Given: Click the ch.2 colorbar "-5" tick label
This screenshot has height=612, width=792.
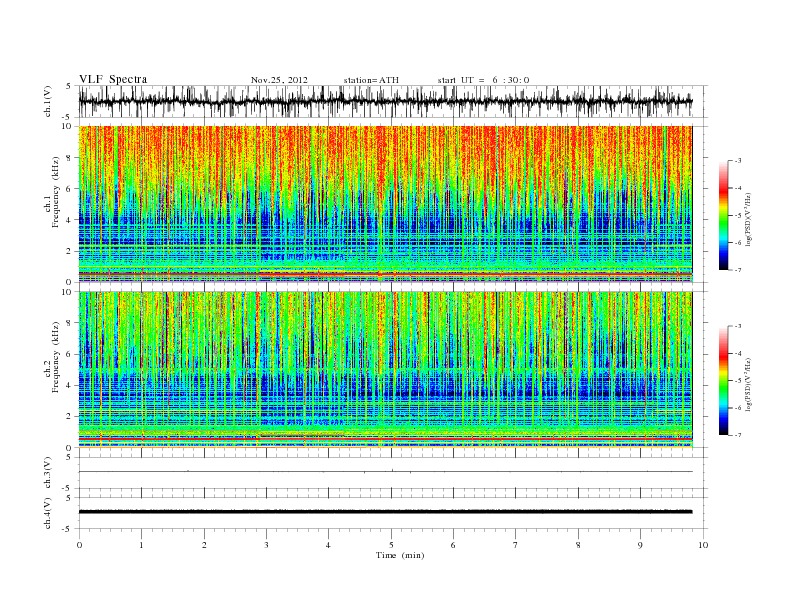Looking at the screenshot, I should (738, 381).
